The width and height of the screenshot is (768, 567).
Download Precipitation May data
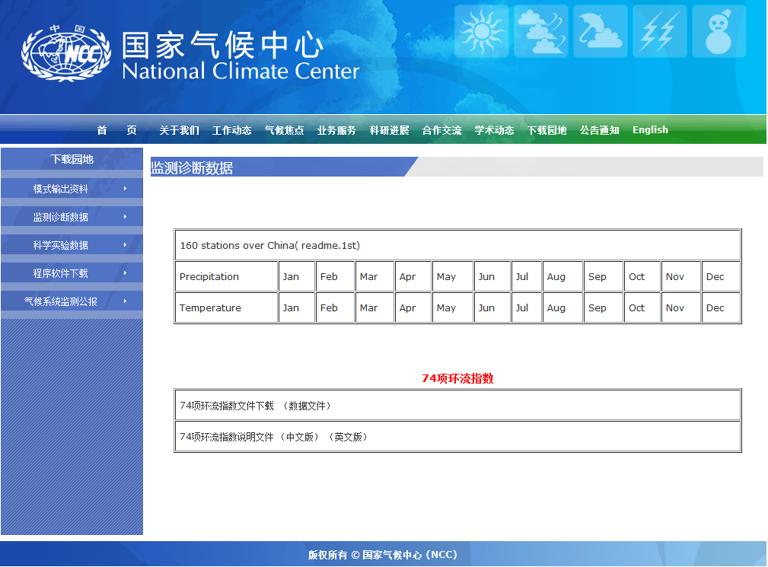coord(446,277)
